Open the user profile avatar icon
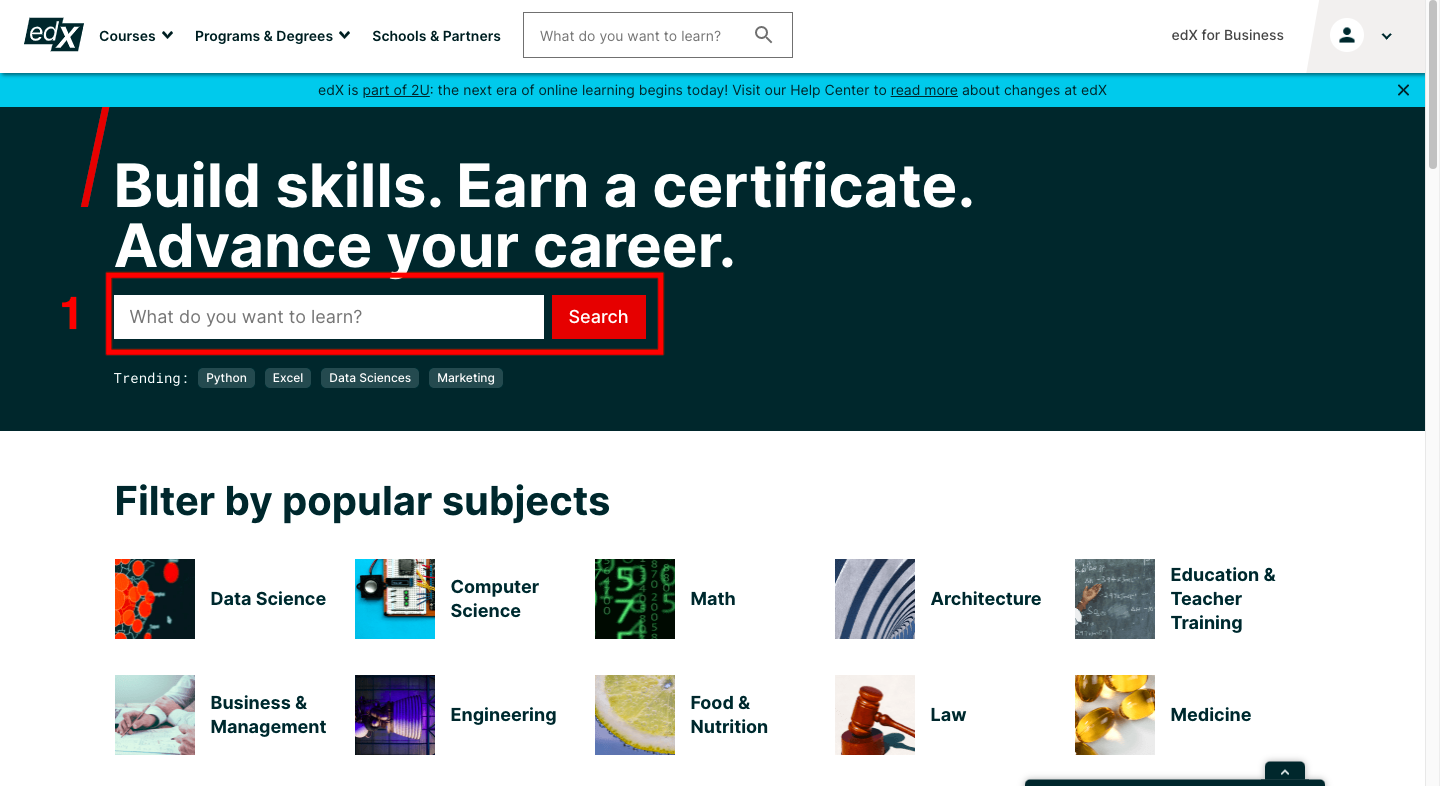 [x=1347, y=36]
